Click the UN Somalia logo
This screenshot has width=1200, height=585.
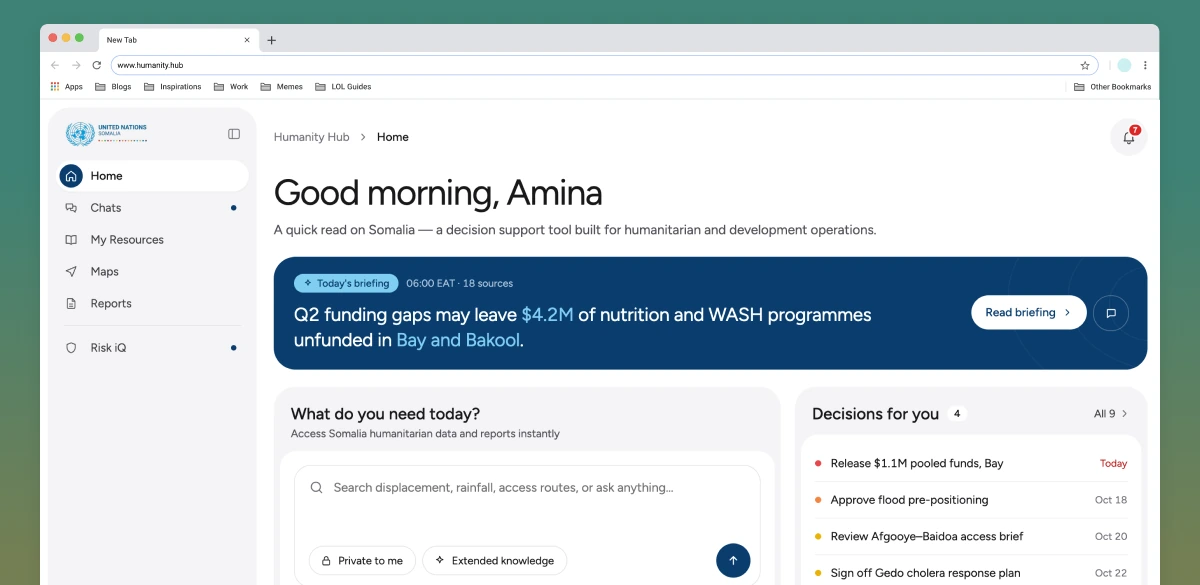click(x=106, y=133)
